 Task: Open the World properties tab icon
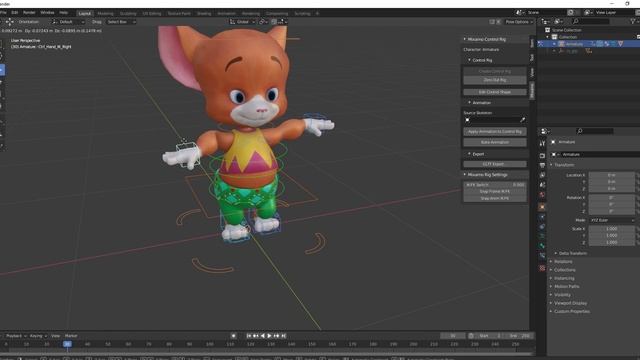(542, 195)
